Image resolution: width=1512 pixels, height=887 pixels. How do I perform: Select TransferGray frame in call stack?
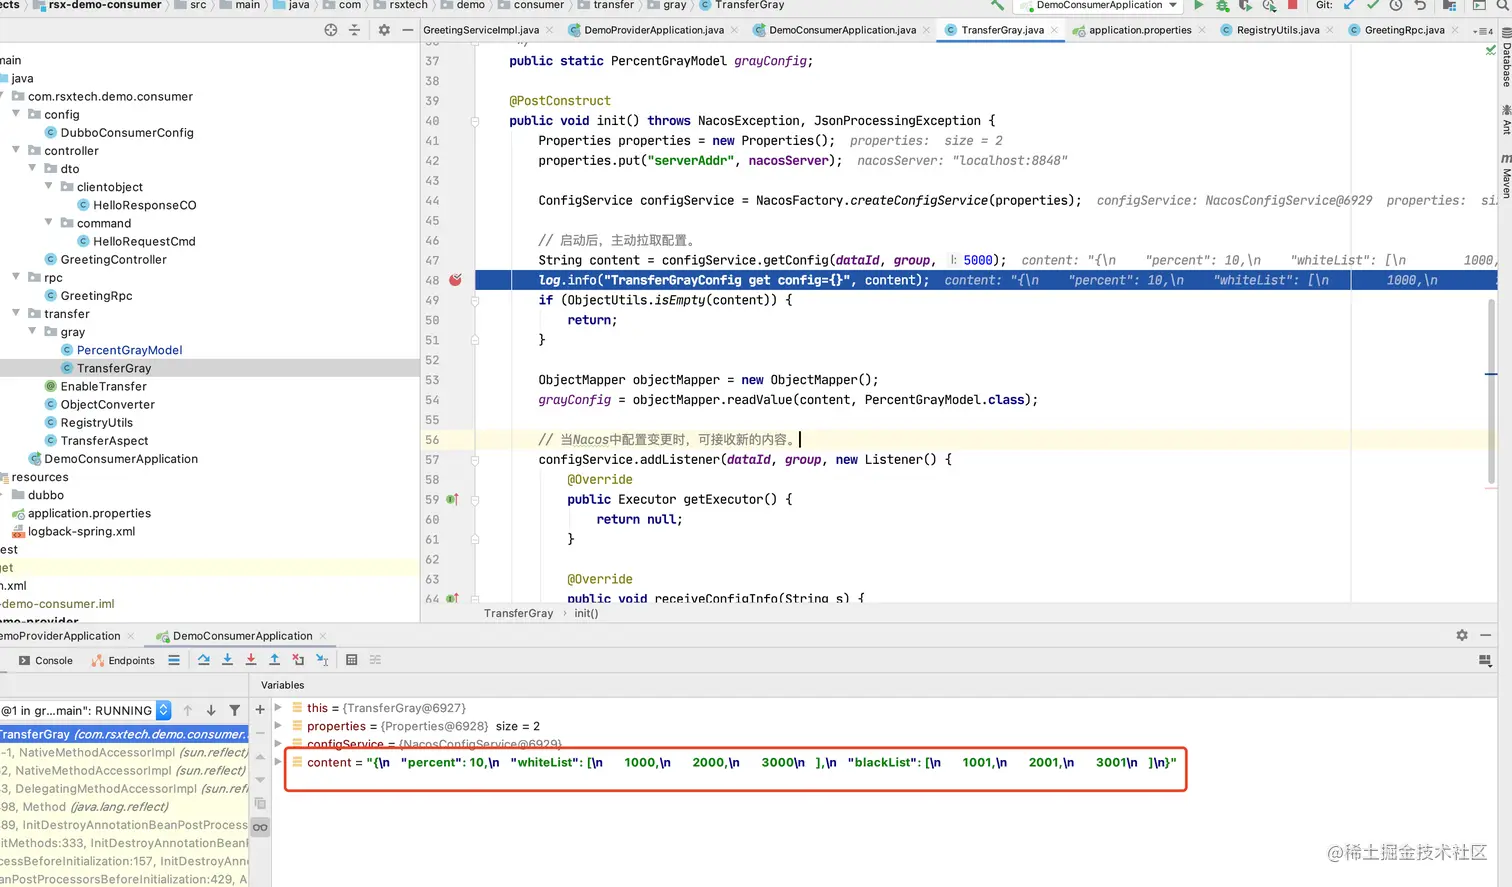[123, 734]
